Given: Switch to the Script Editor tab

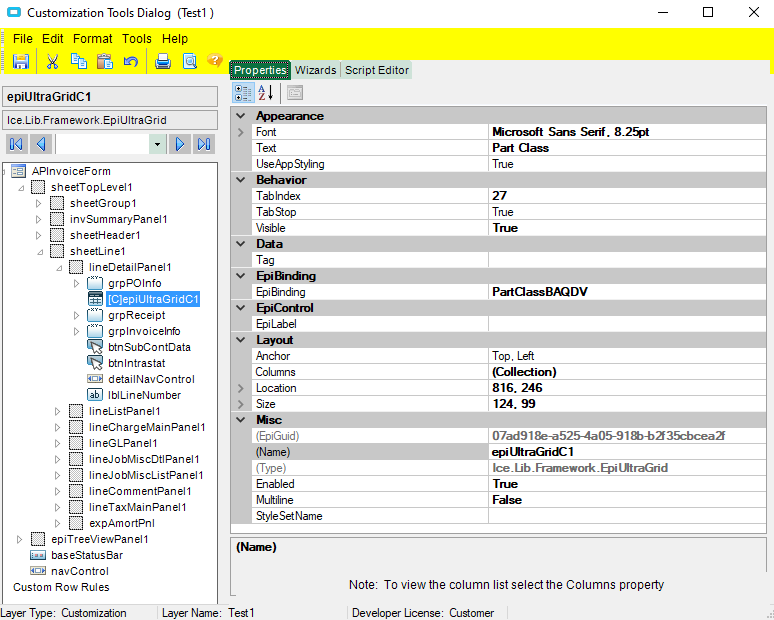Looking at the screenshot, I should tap(377, 70).
